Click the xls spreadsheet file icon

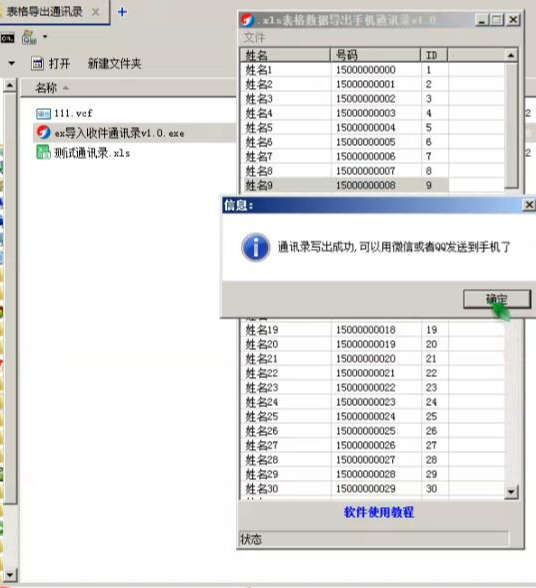tap(43, 153)
